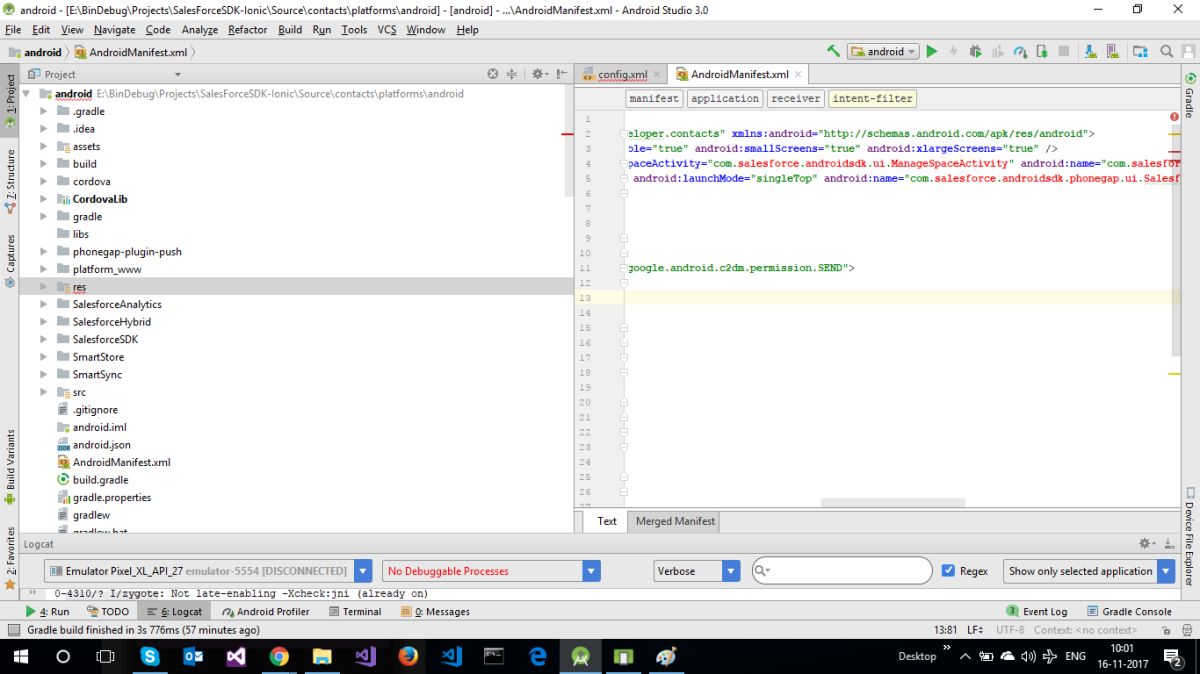The width and height of the screenshot is (1200, 674).
Task: Open the VCS menu
Action: (387, 30)
